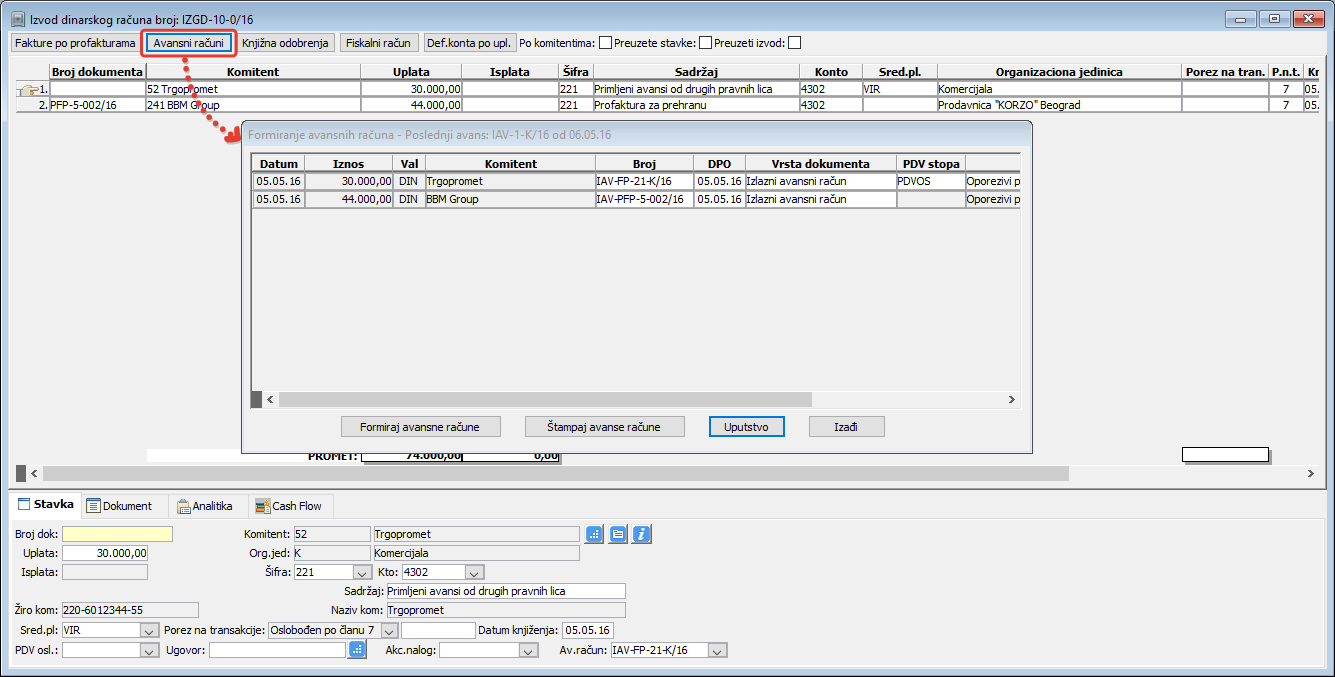Click the pointing-hand marker on row 1
This screenshot has width=1335, height=677.
pyautogui.click(x=28, y=90)
